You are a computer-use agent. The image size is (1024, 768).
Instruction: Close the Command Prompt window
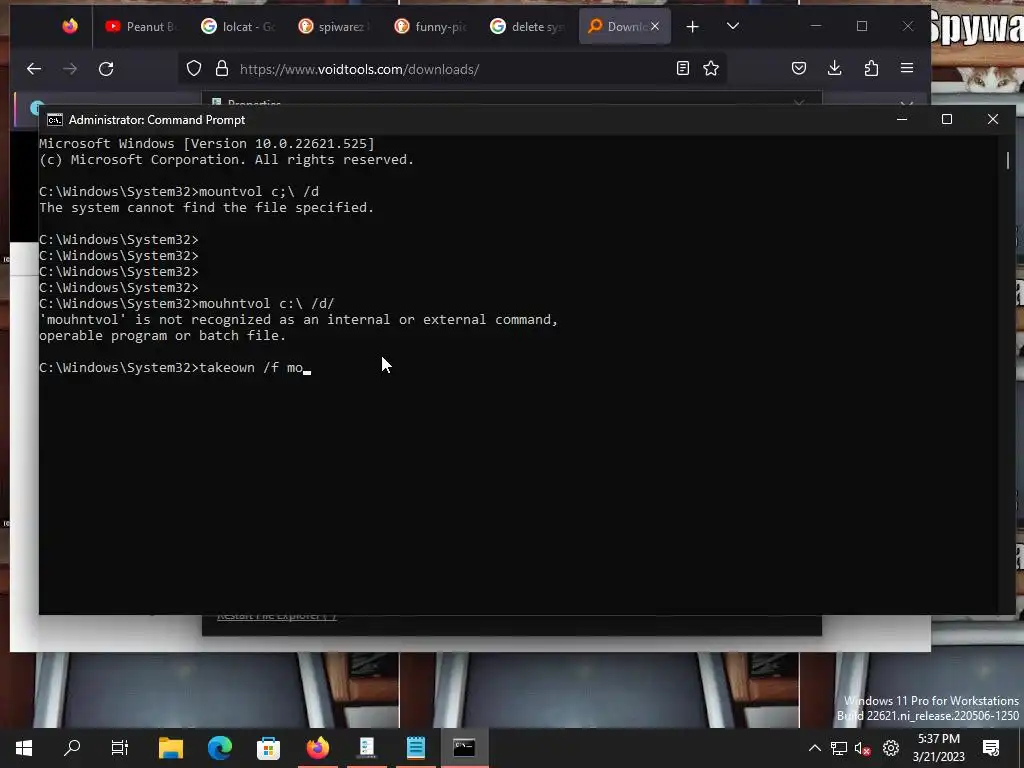(x=993, y=120)
